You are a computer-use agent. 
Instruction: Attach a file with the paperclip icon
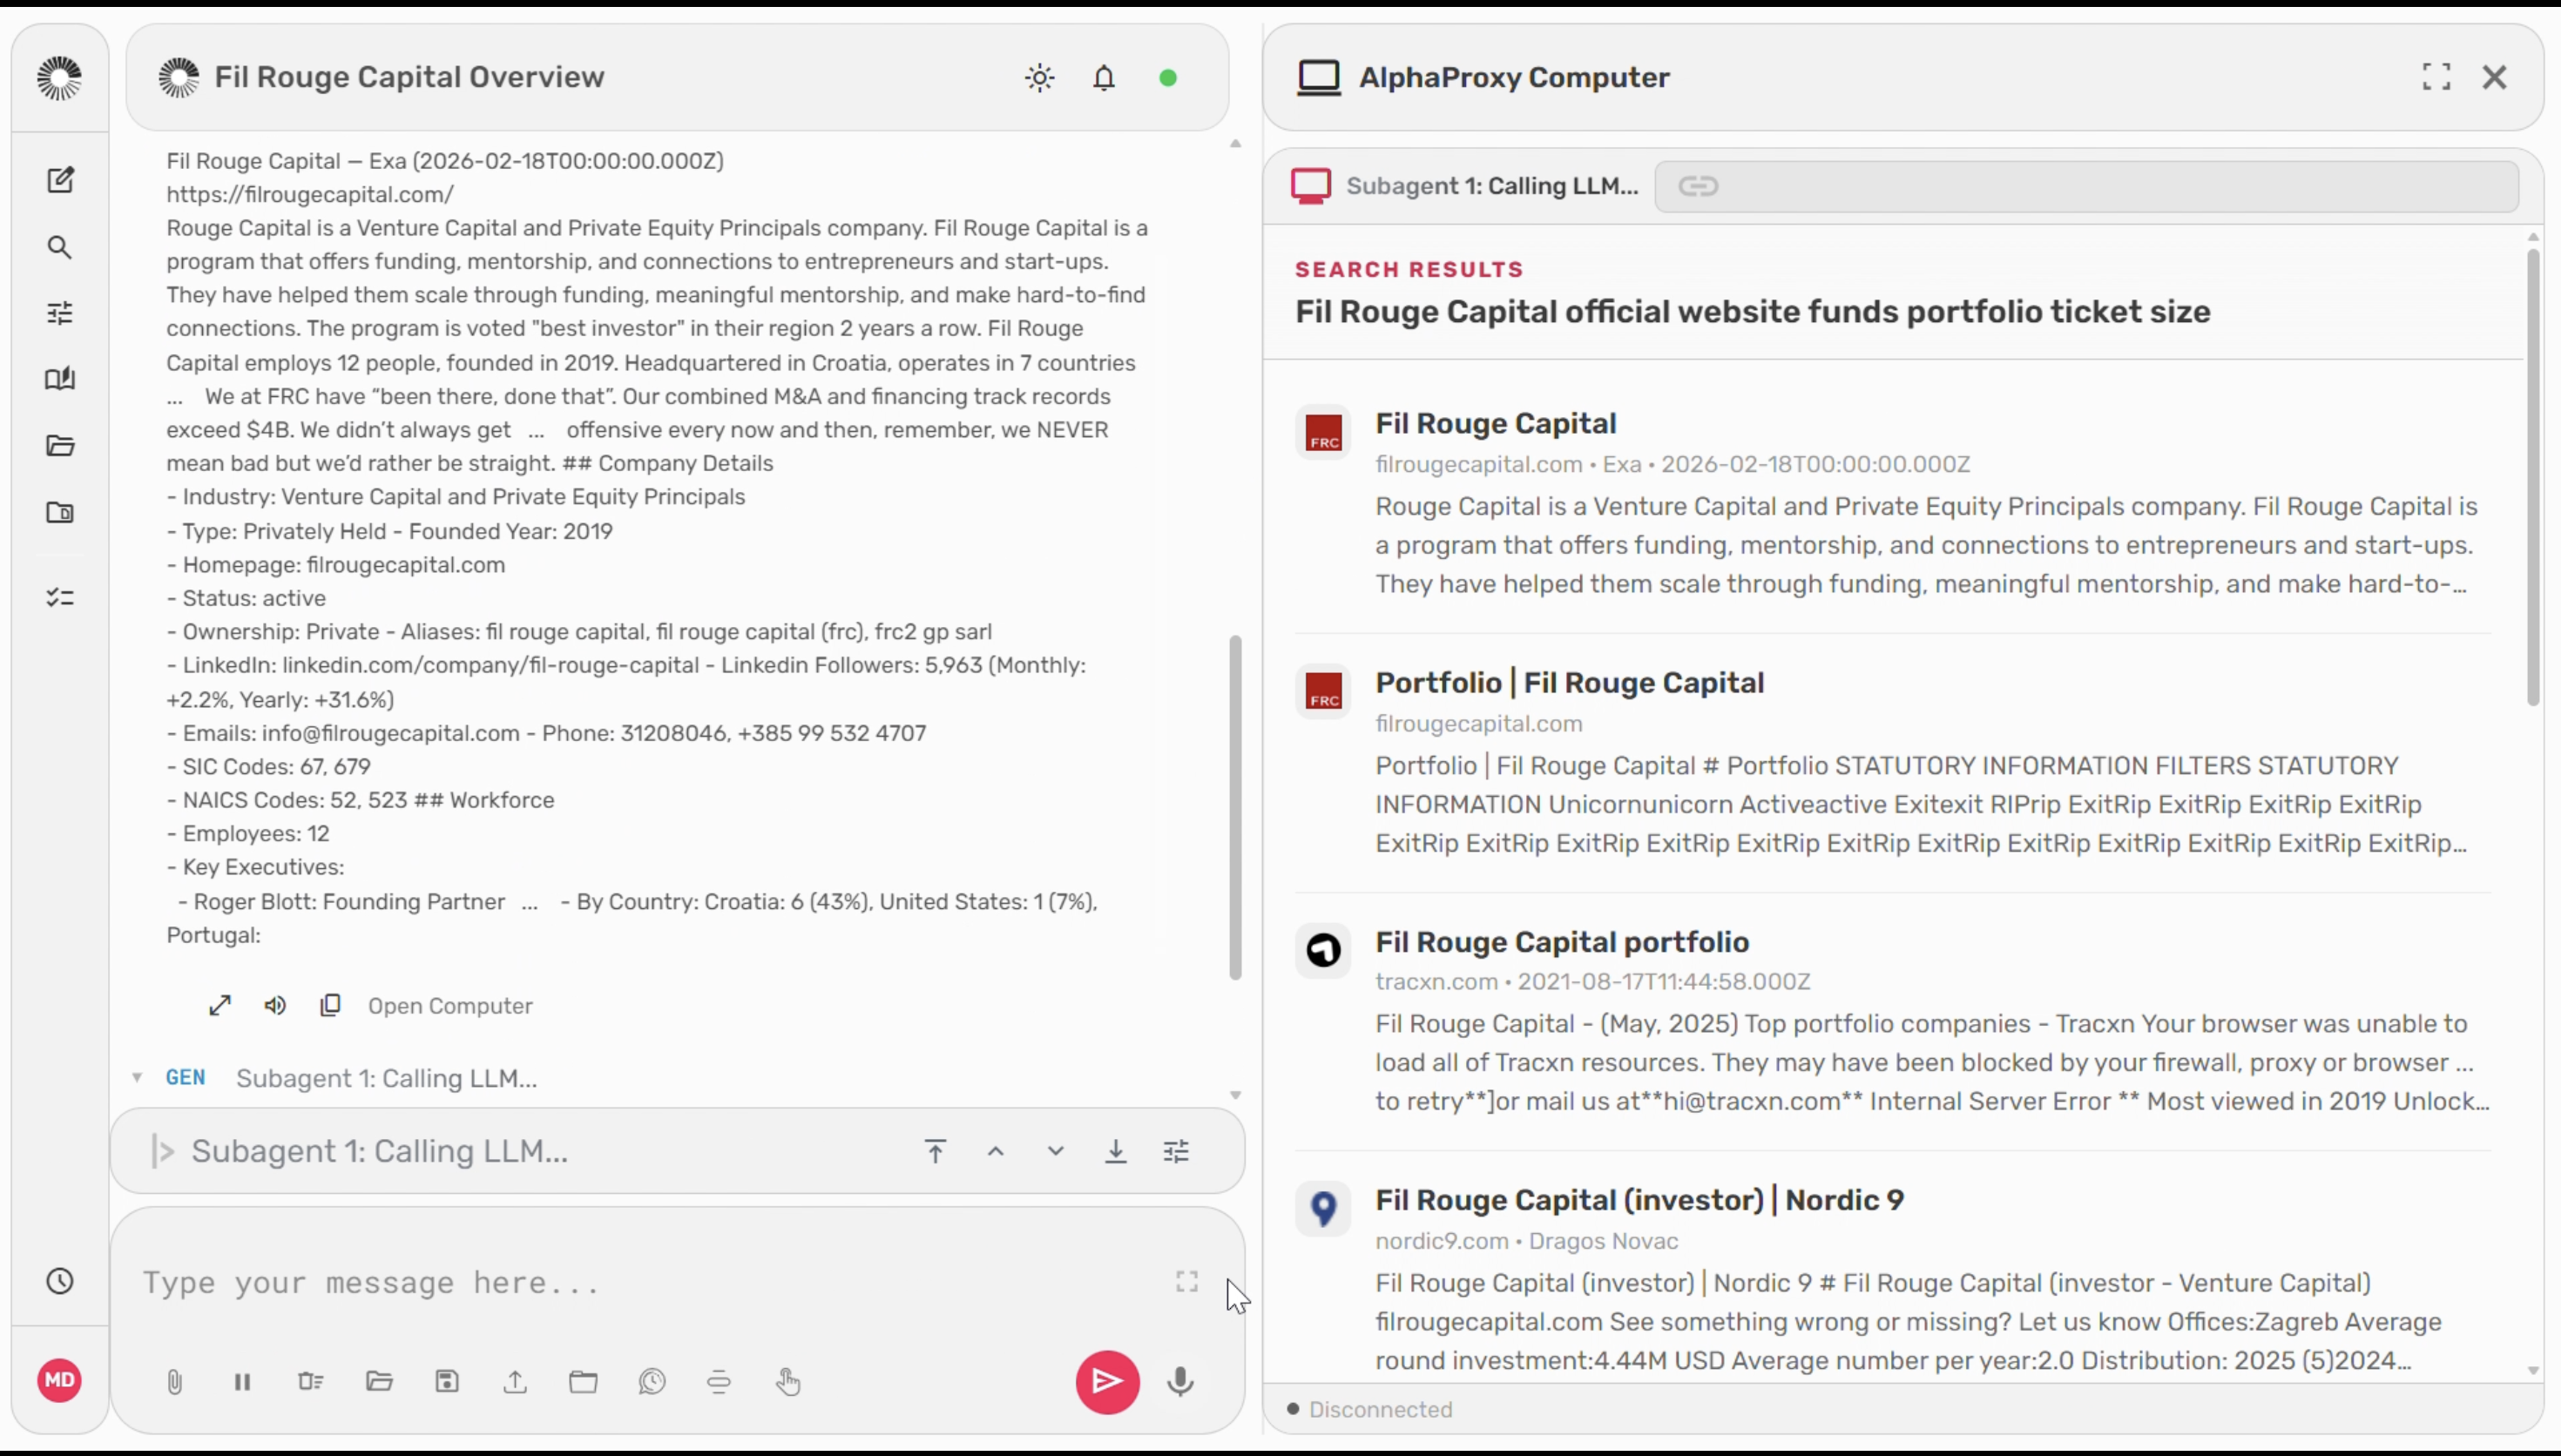pos(174,1382)
